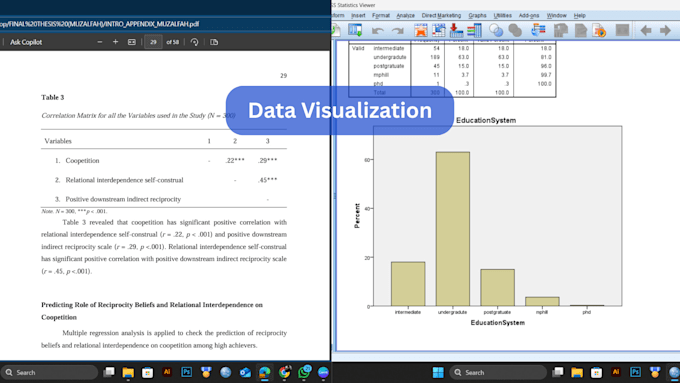Screen dimensions: 680x383
Task: Click the Undo arrow in SPSS toolbar
Action: click(378, 31)
